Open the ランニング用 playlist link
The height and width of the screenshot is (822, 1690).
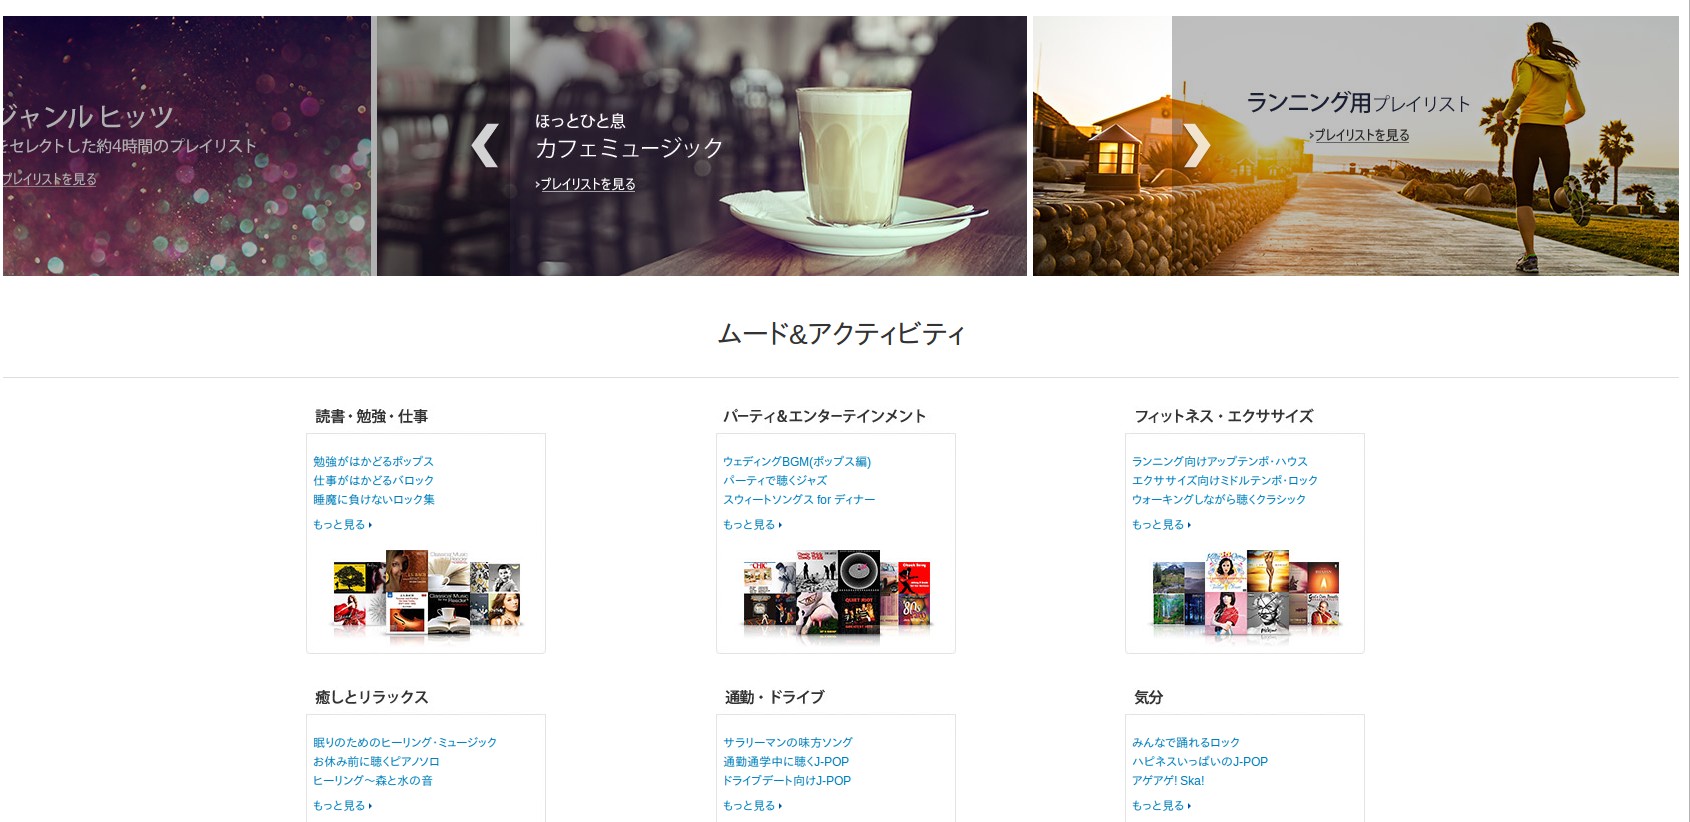[1360, 135]
